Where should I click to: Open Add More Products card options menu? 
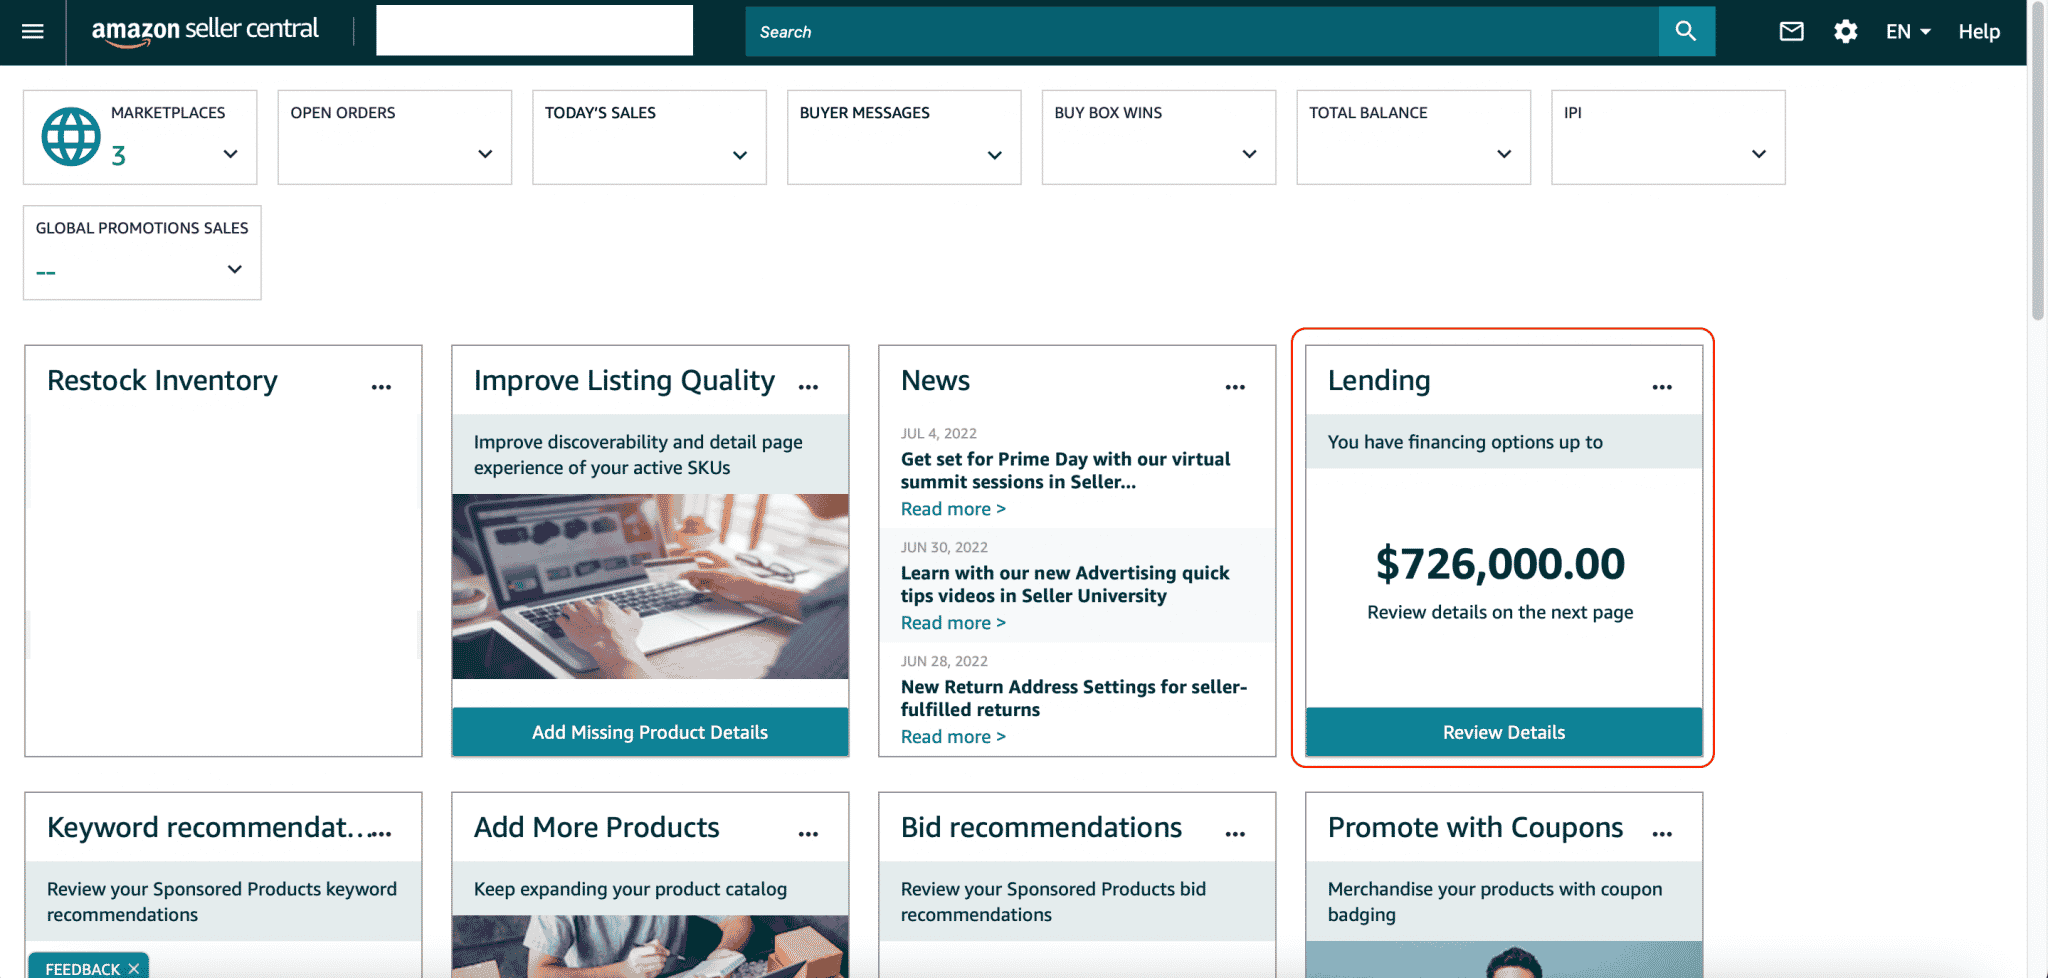coord(808,832)
